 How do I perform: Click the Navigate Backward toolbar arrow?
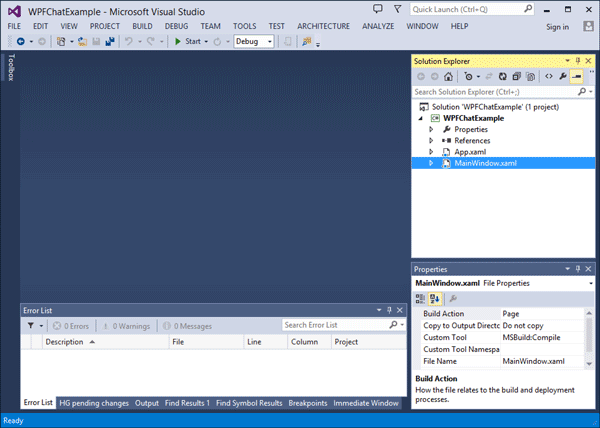(x=21, y=41)
